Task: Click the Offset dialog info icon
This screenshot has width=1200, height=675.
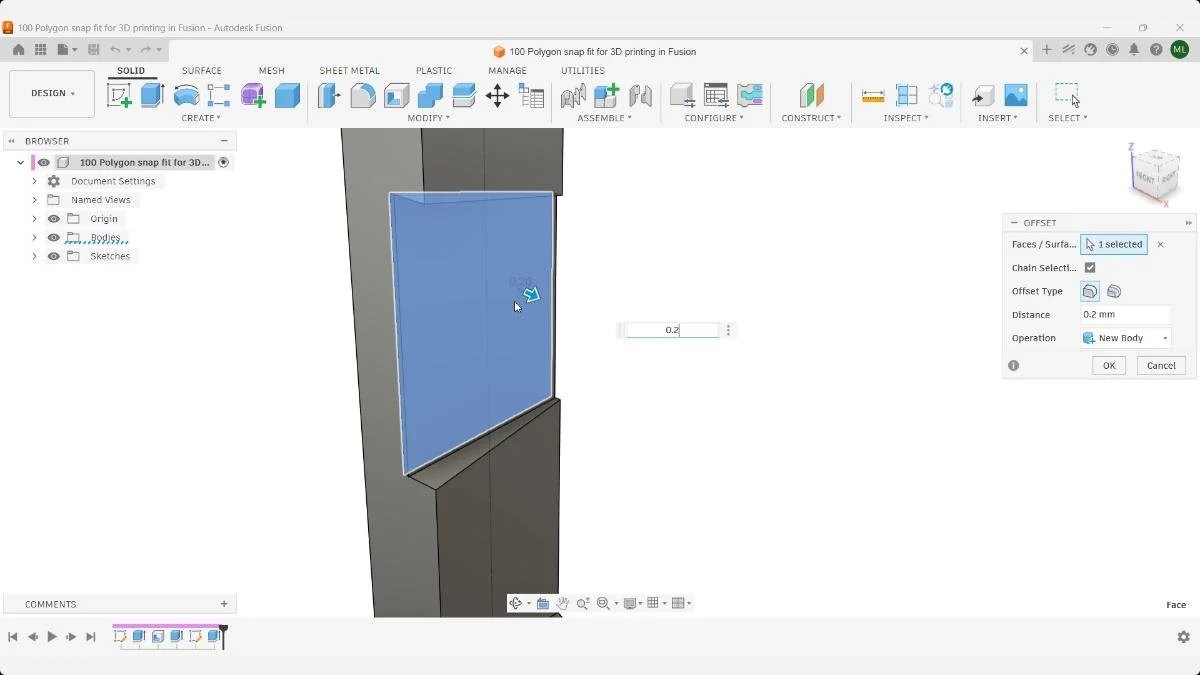Action: (x=1013, y=366)
